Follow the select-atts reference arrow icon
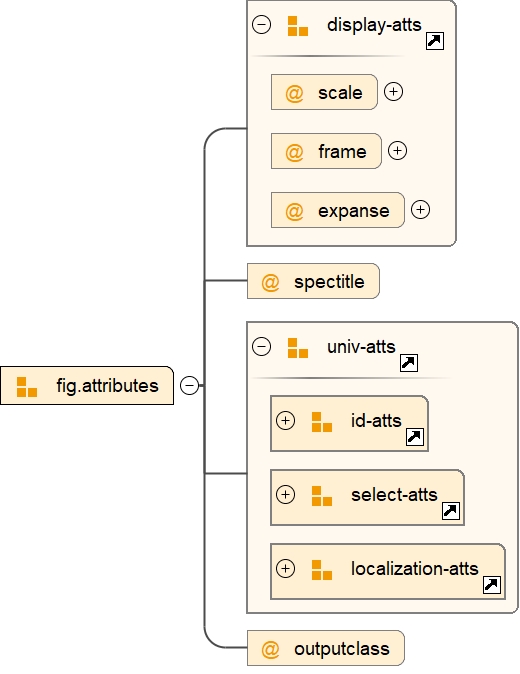 [x=451, y=511]
